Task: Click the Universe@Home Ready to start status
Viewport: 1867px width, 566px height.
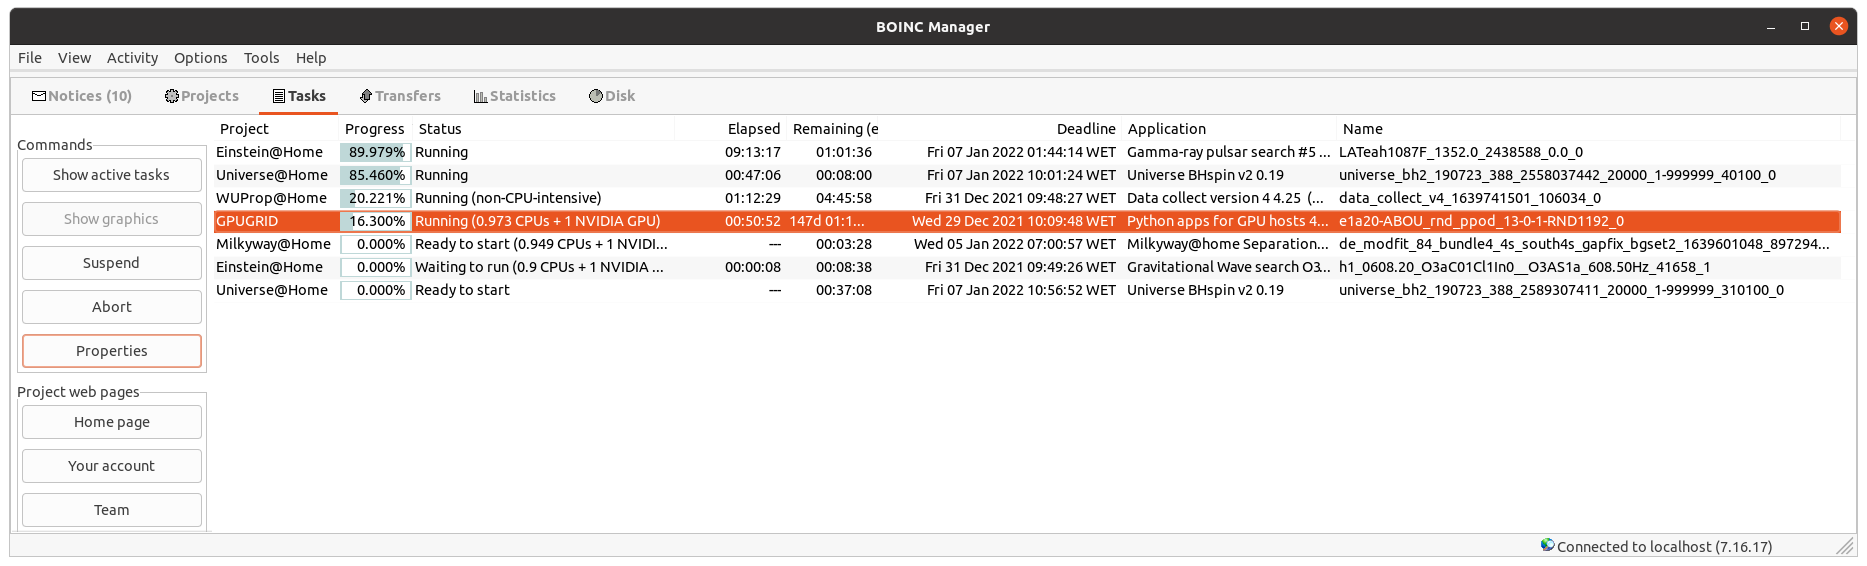Action: [x=462, y=290]
